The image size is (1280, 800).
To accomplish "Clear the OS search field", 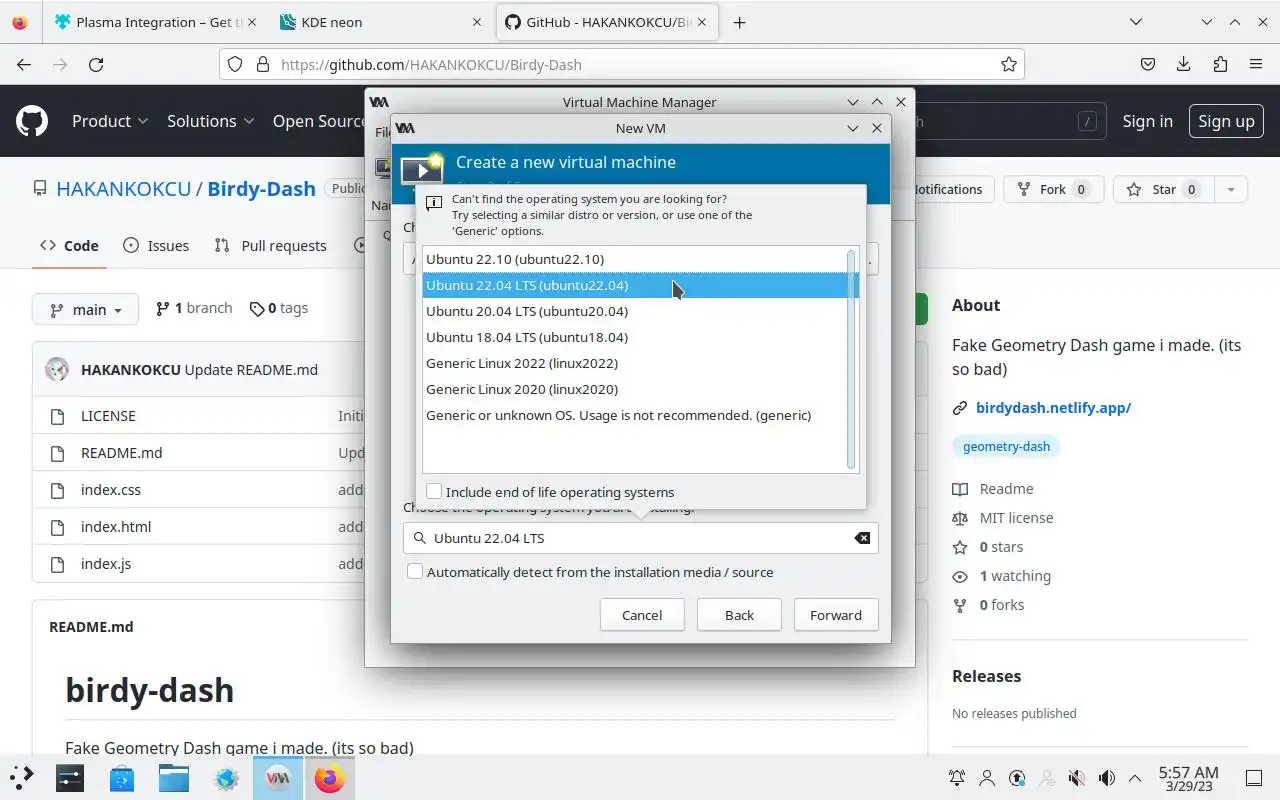I will 862,538.
